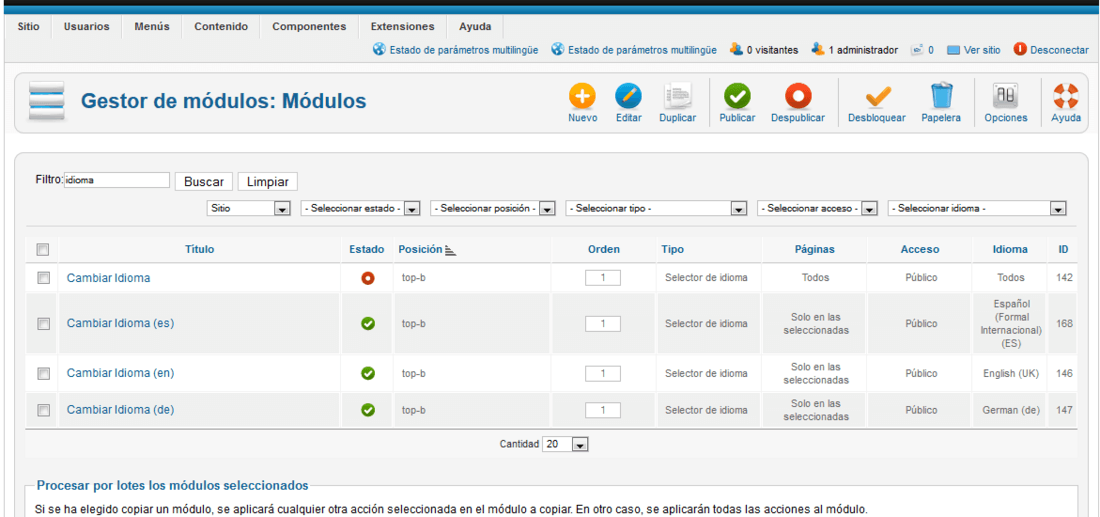The height and width of the screenshot is (517, 1100).
Task: Open the Cantidad 20 dropdown
Action: pos(565,444)
